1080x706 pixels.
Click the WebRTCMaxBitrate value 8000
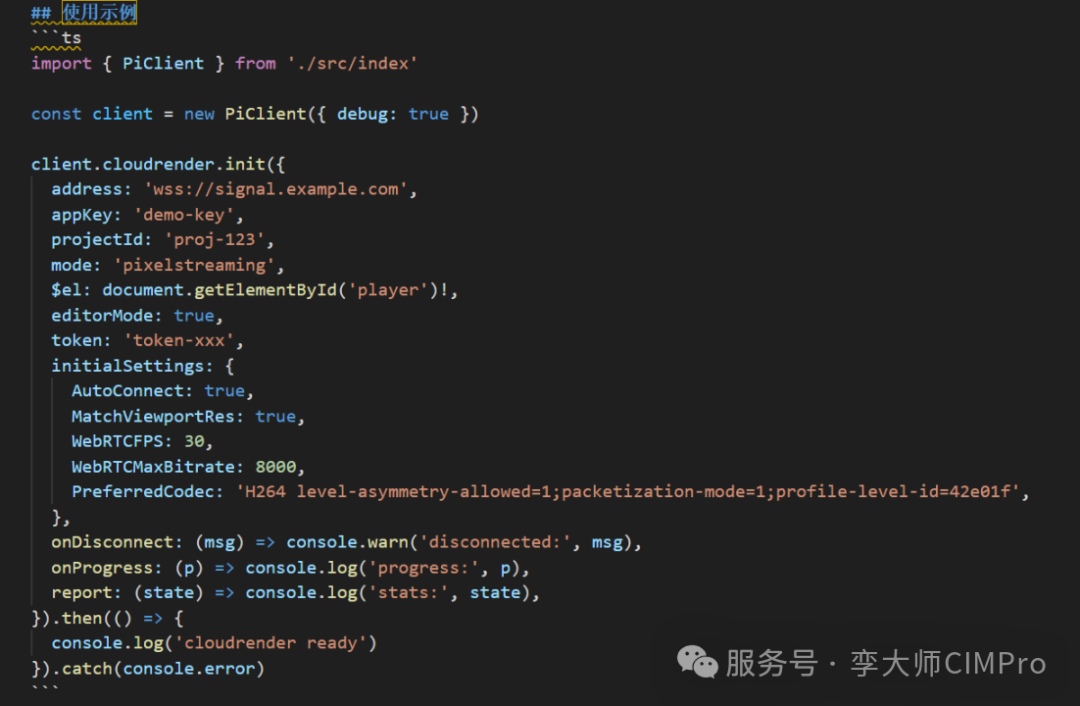(x=276, y=466)
